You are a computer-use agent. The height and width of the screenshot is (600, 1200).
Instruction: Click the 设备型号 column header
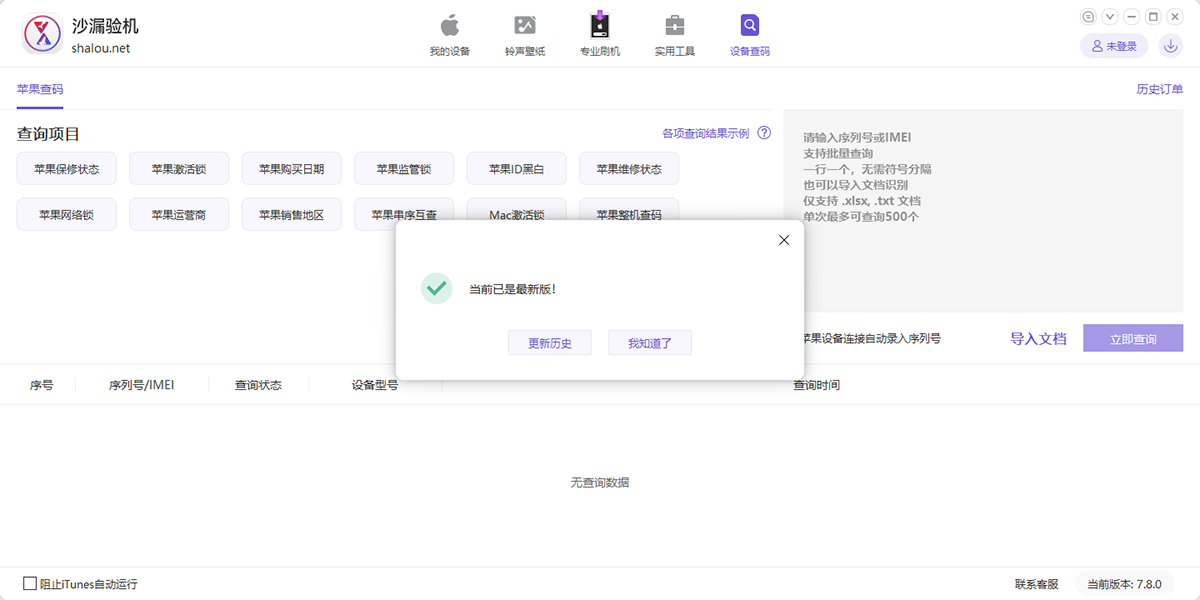(x=375, y=385)
